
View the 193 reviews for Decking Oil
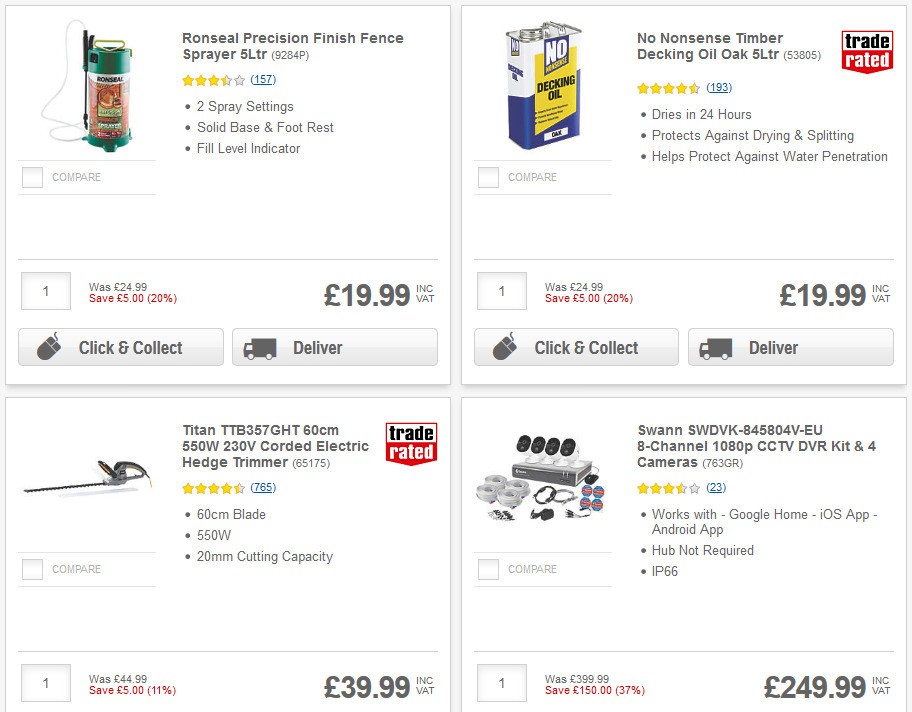(719, 88)
